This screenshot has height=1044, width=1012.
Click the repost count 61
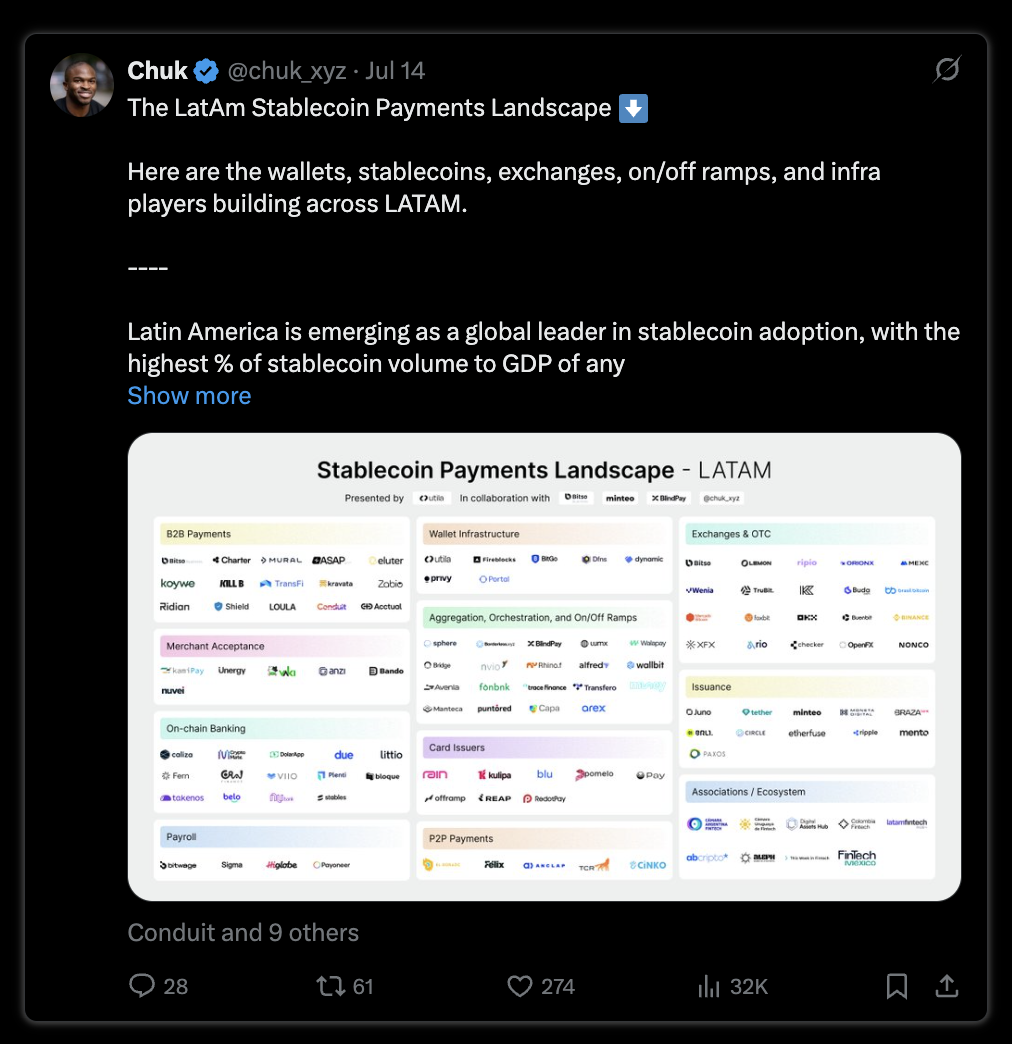click(363, 986)
